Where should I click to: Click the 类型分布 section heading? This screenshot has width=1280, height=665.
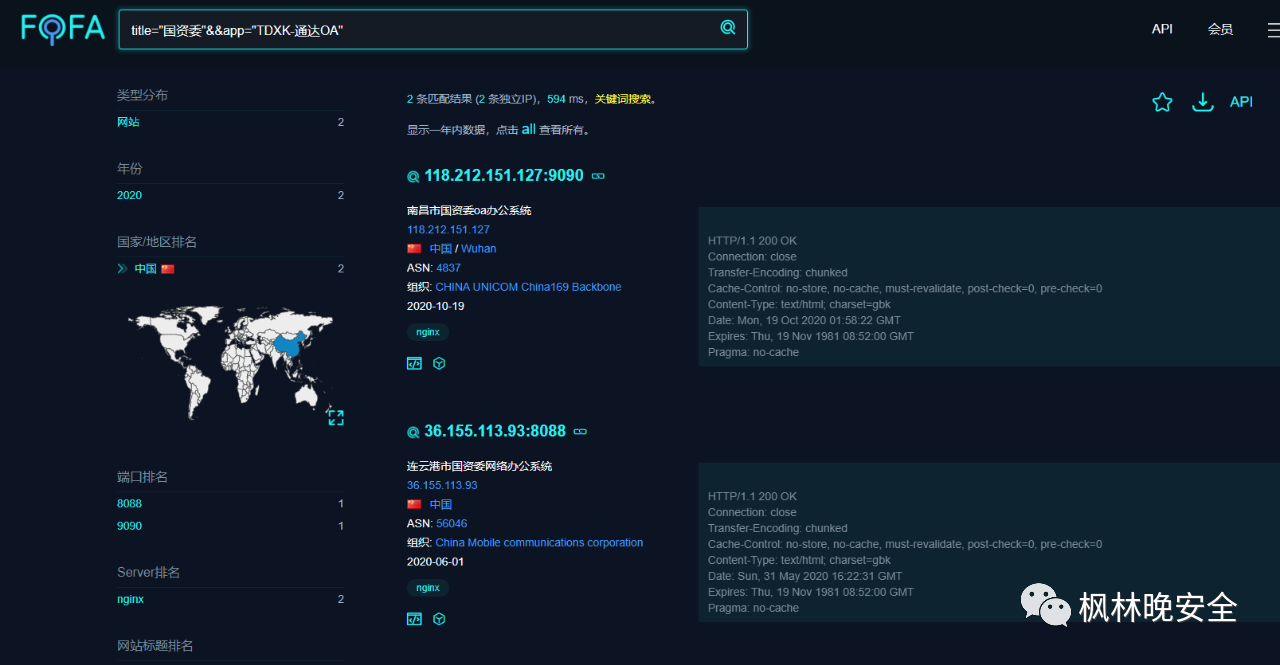click(x=142, y=95)
